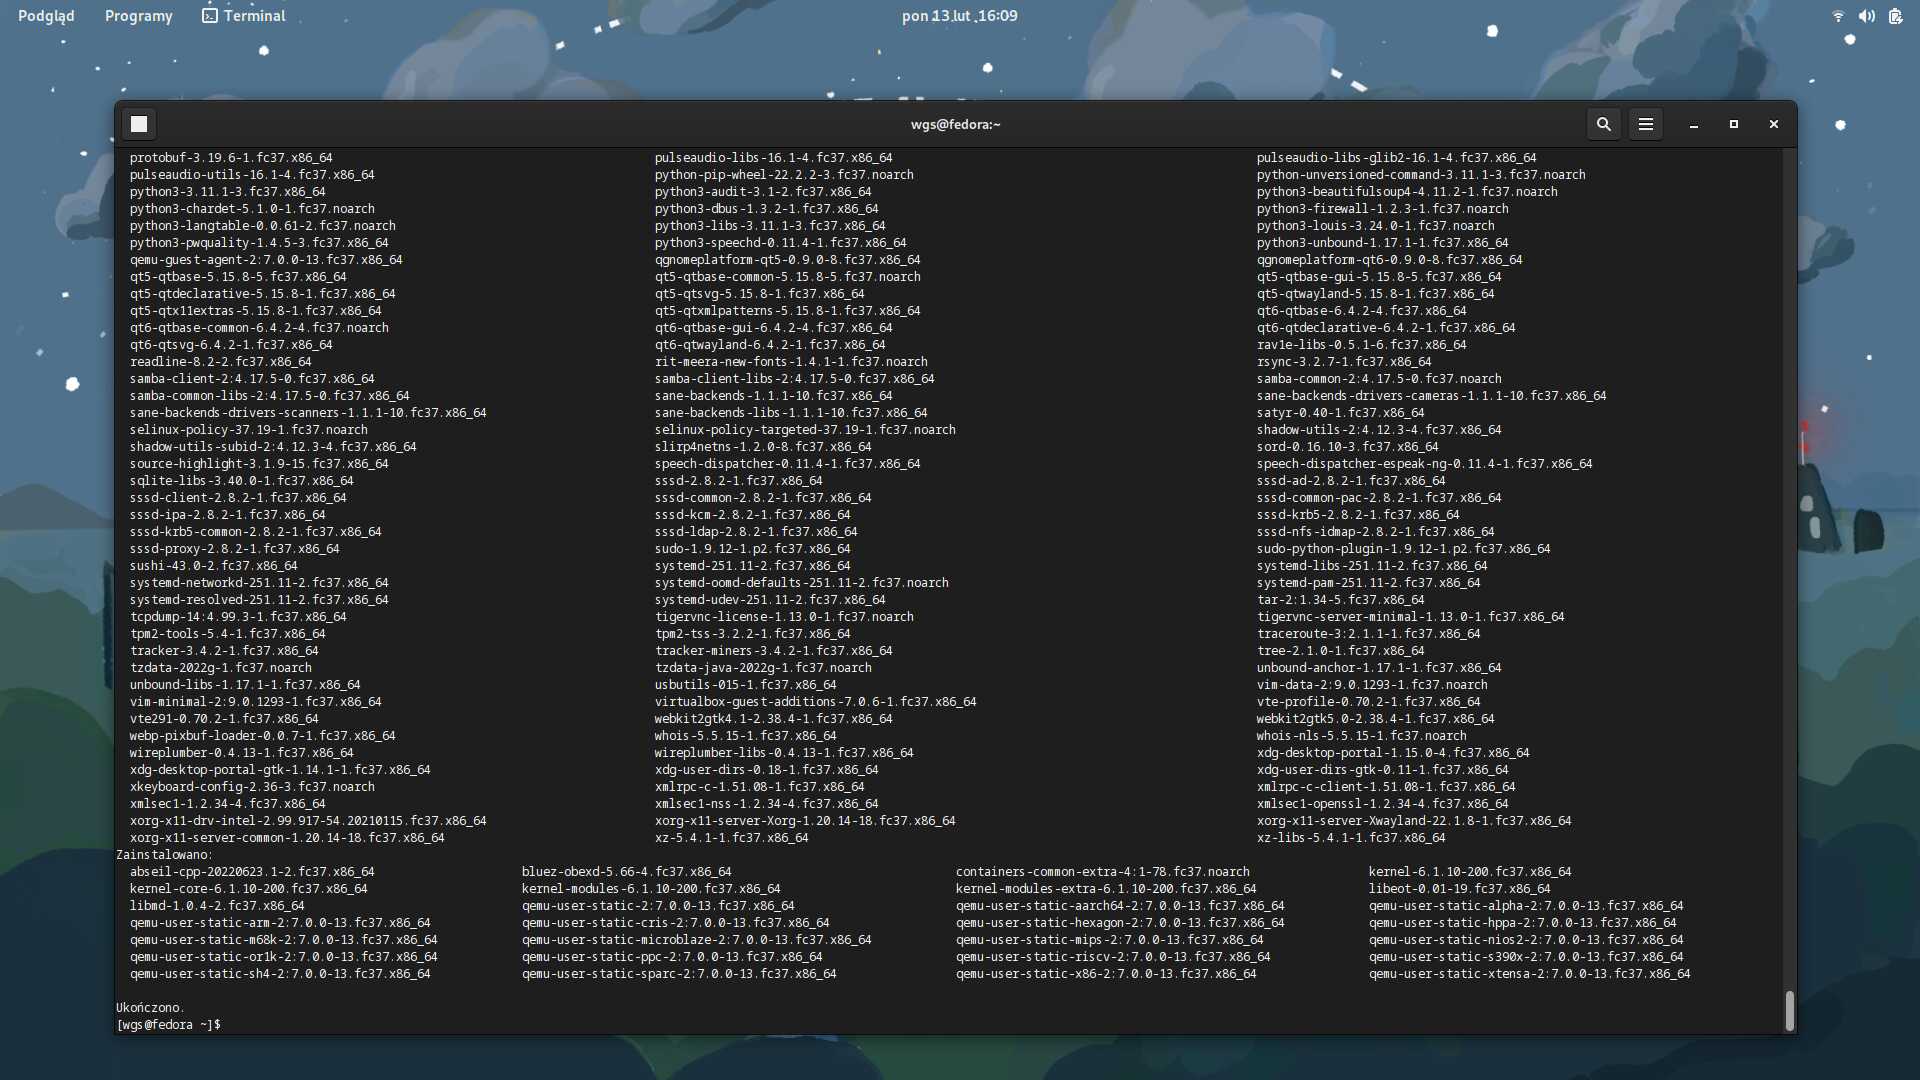This screenshot has height=1080, width=1920.
Task: Select tigervnc-server-minimal package entry
Action: click(1411, 617)
